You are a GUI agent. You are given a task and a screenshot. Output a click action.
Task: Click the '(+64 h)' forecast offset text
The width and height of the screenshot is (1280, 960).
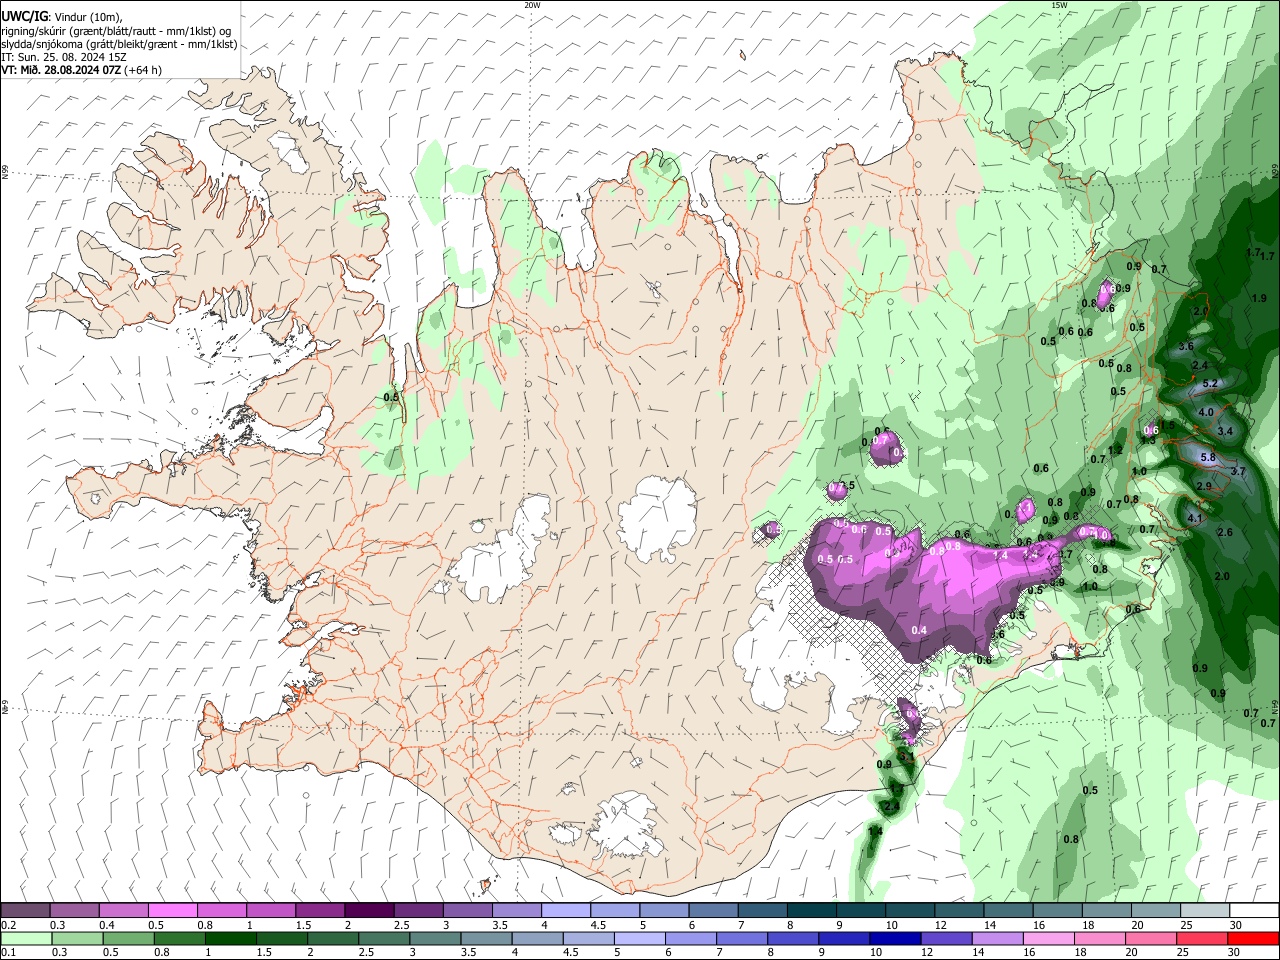click(x=143, y=70)
